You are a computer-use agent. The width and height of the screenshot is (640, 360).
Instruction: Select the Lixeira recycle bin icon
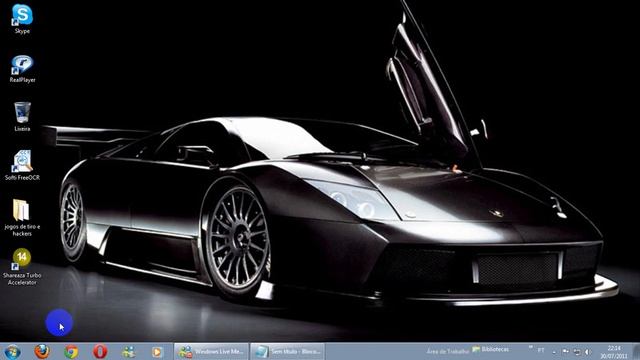22,116
